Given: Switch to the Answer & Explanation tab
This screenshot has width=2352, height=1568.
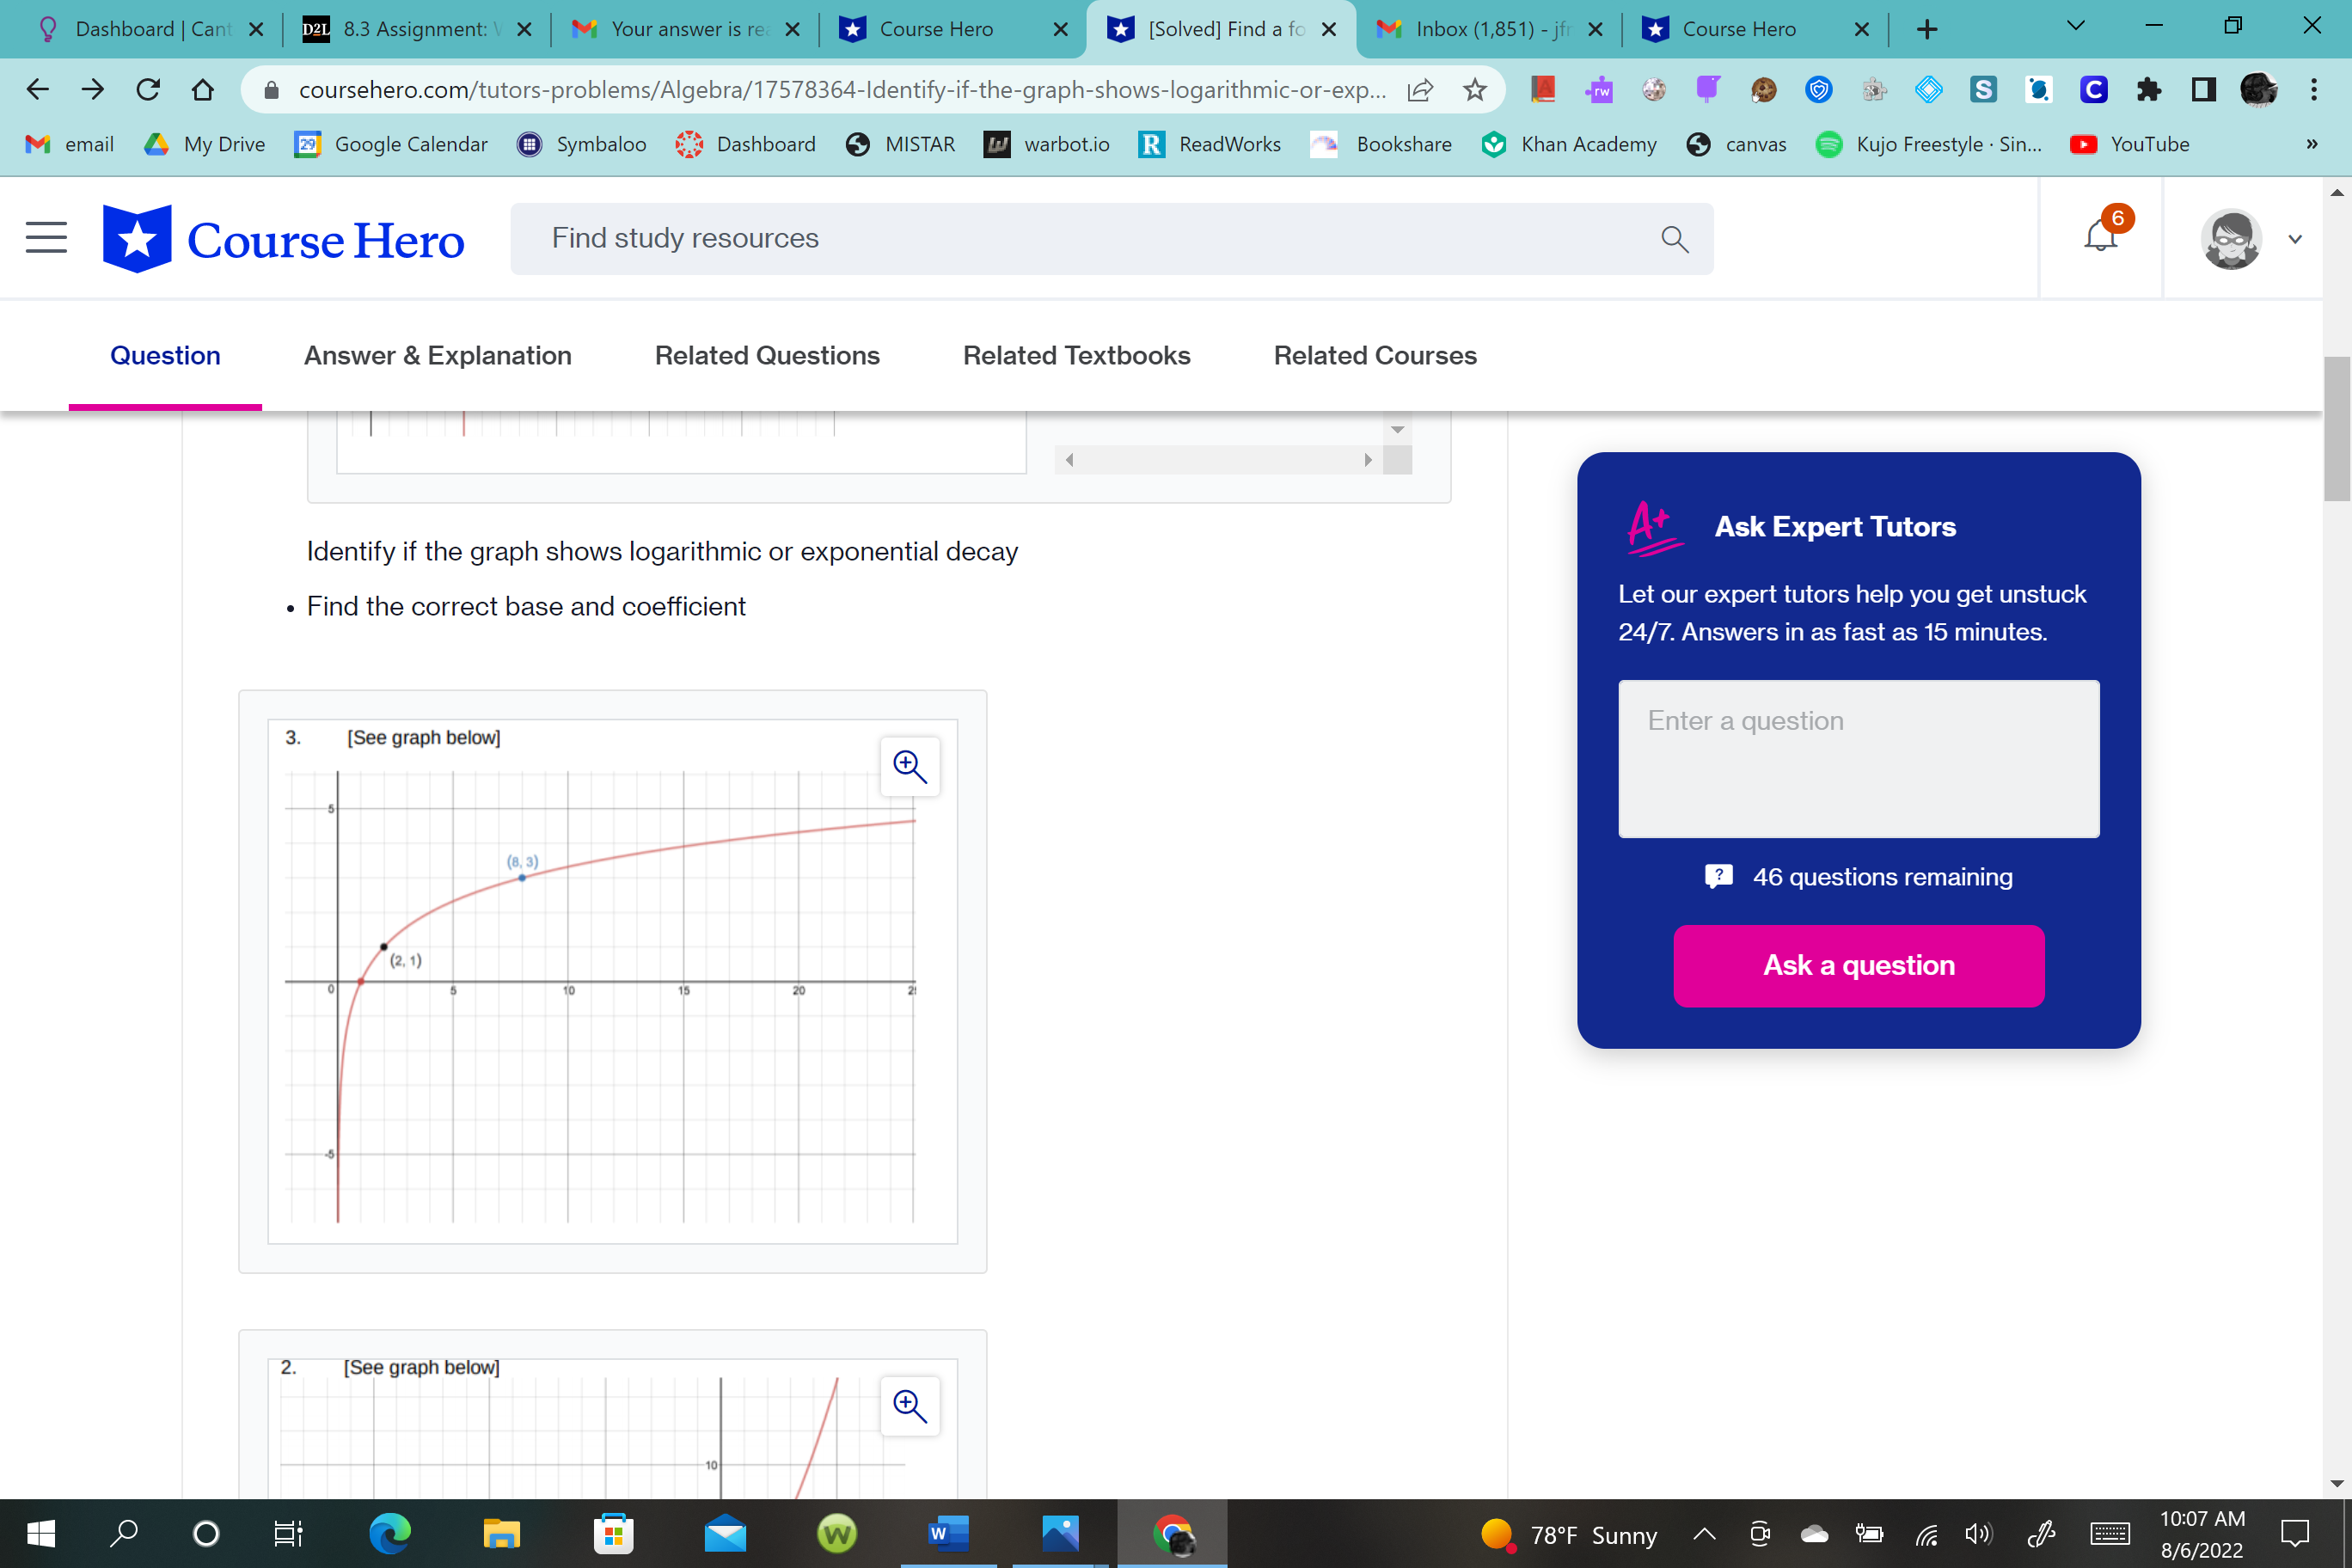Looking at the screenshot, I should (437, 355).
